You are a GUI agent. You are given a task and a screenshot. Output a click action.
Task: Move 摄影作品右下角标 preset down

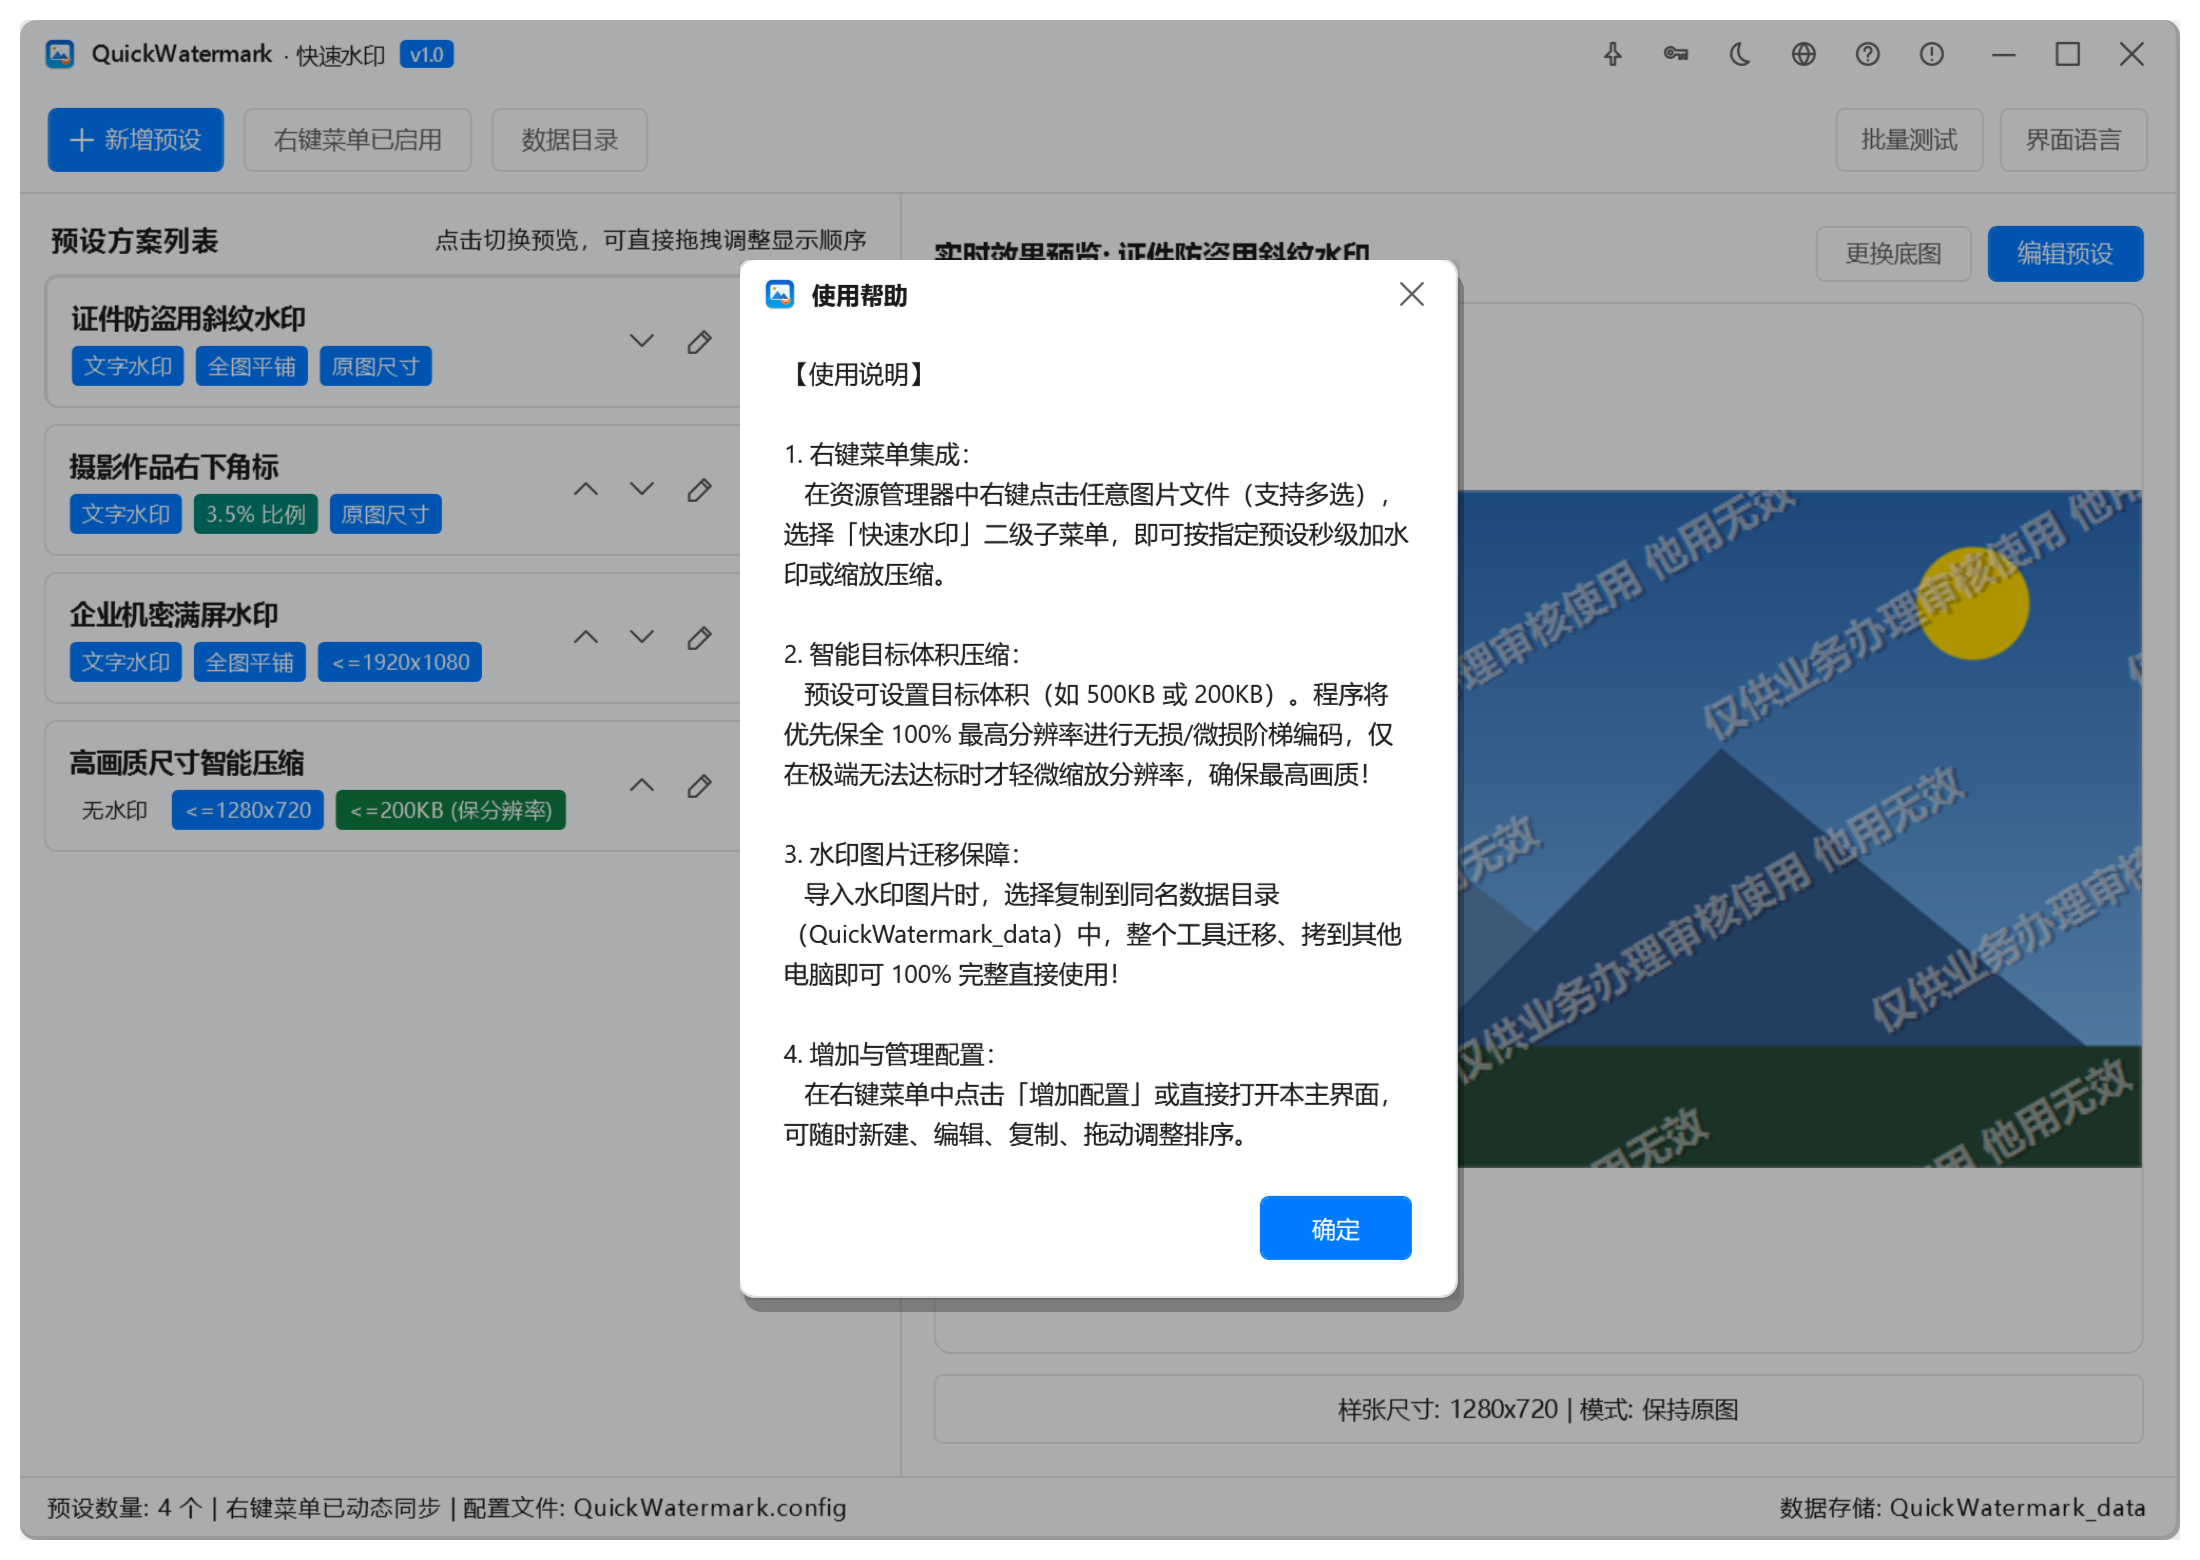[642, 489]
